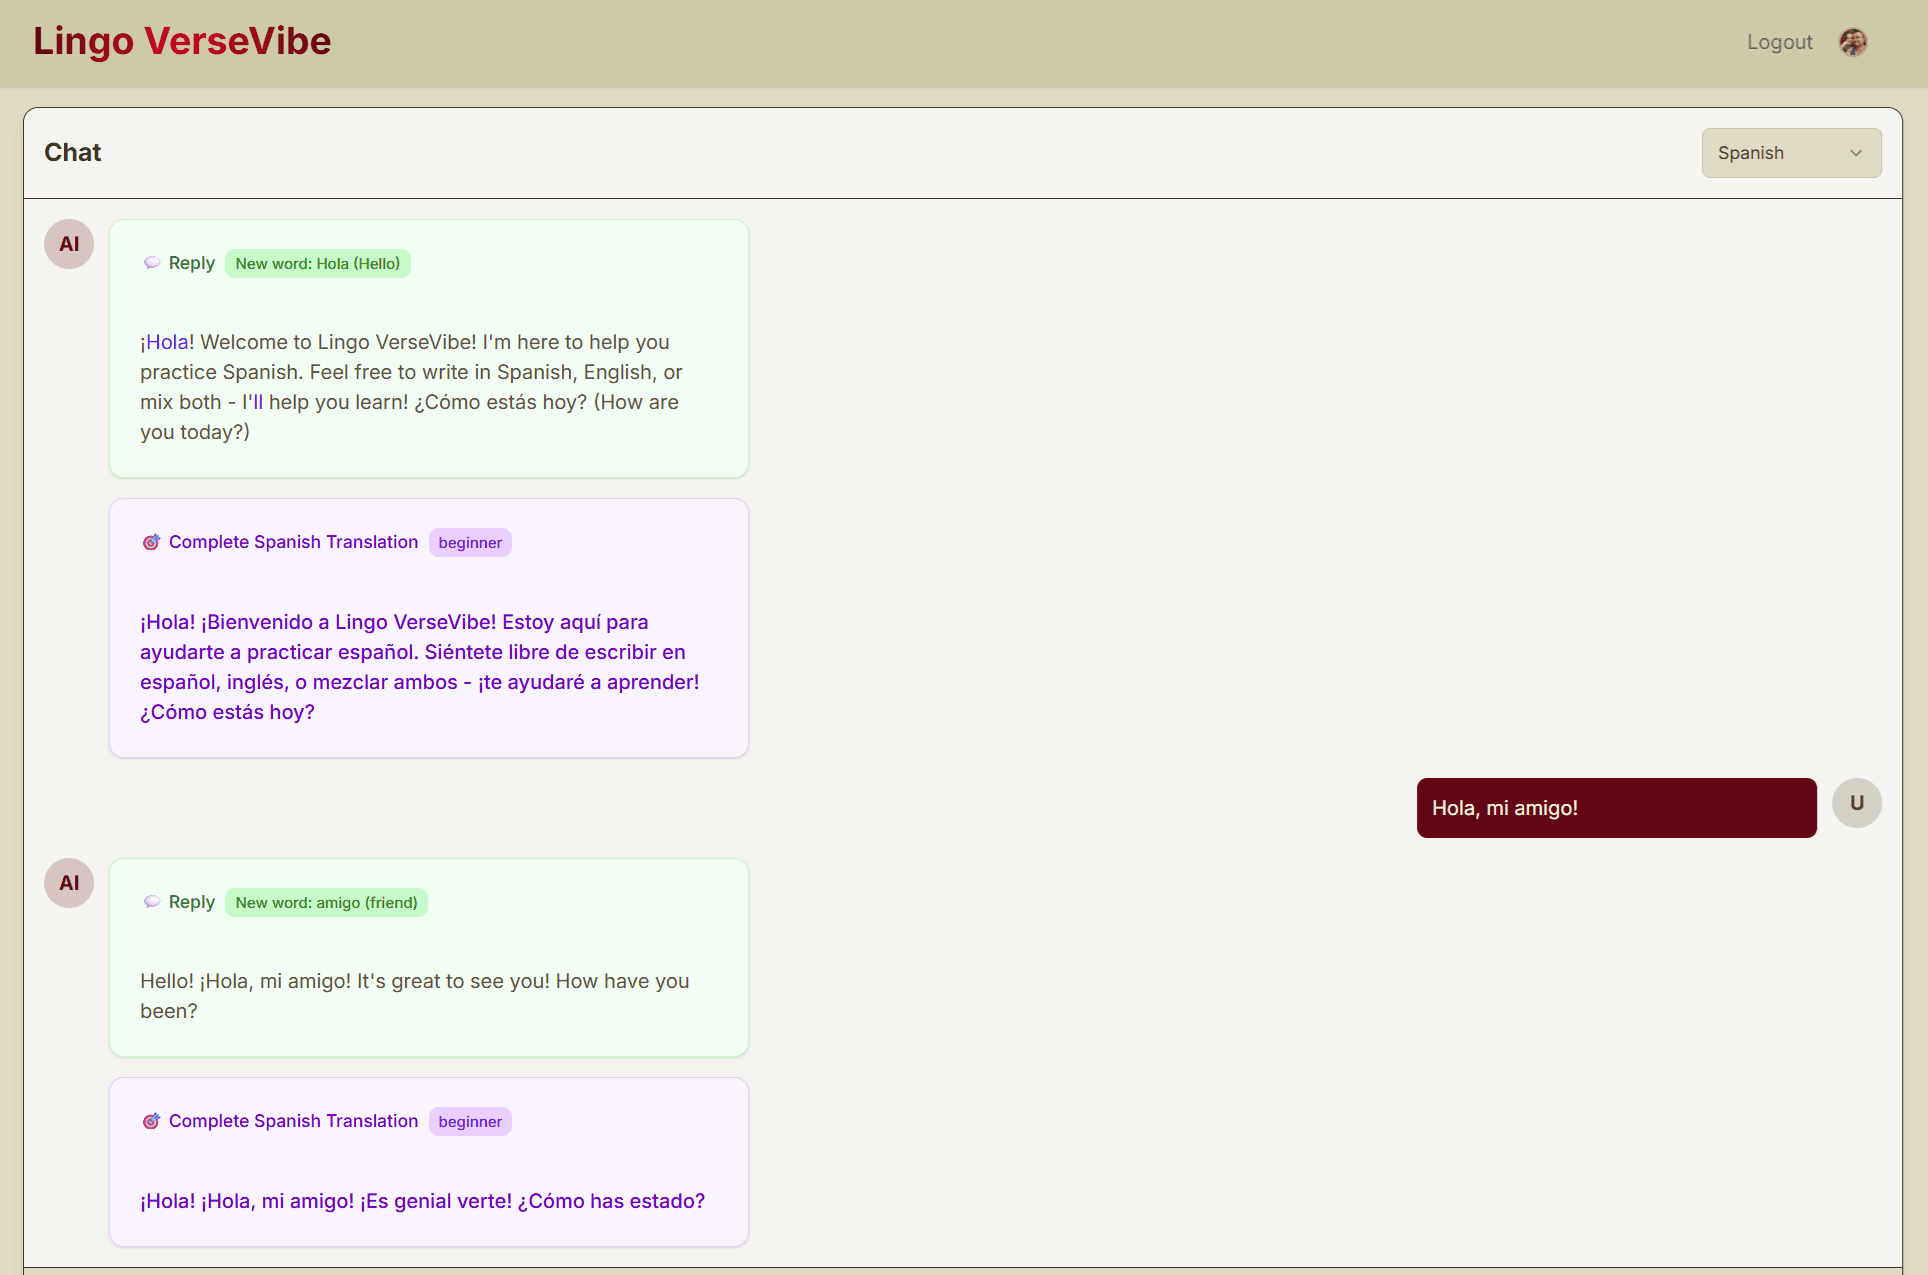Click target icon on first Spanish Translation
The height and width of the screenshot is (1275, 1928).
click(151, 542)
